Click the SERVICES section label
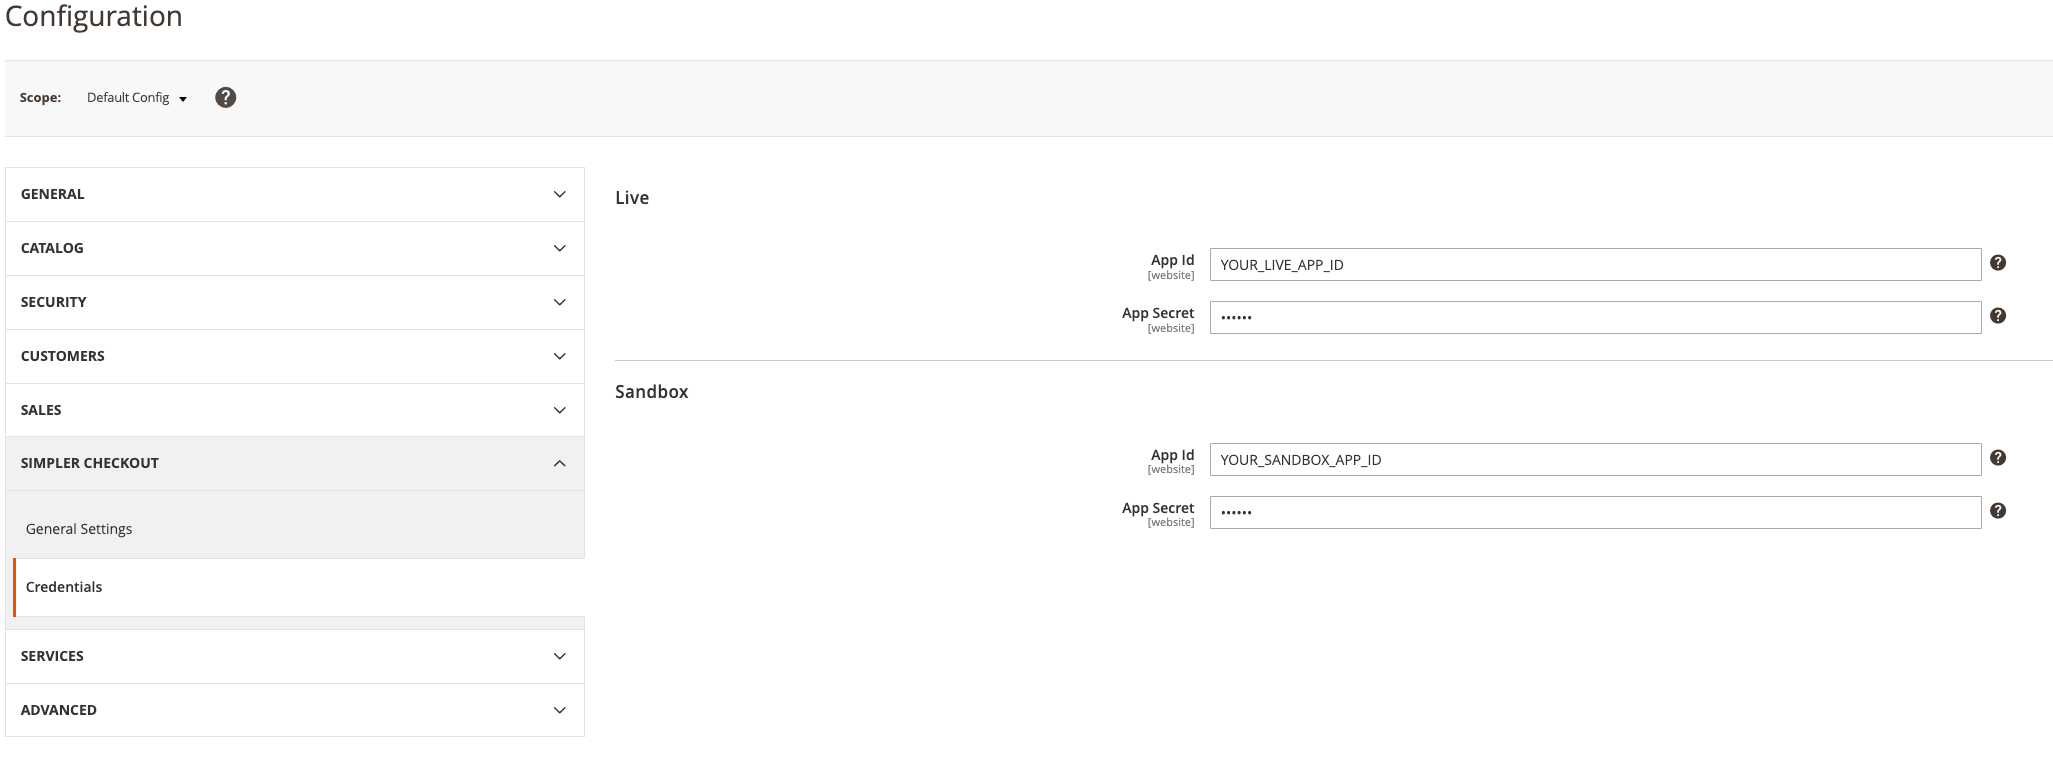 pos(52,656)
